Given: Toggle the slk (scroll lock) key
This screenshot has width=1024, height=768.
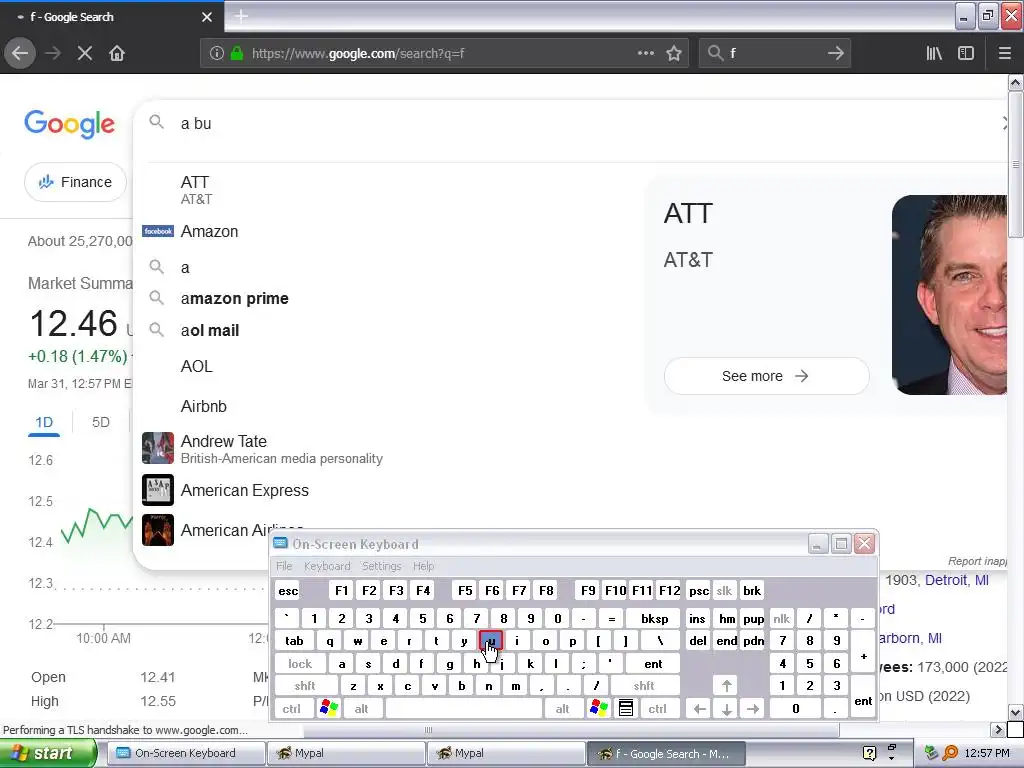Looking at the screenshot, I should coord(724,591).
